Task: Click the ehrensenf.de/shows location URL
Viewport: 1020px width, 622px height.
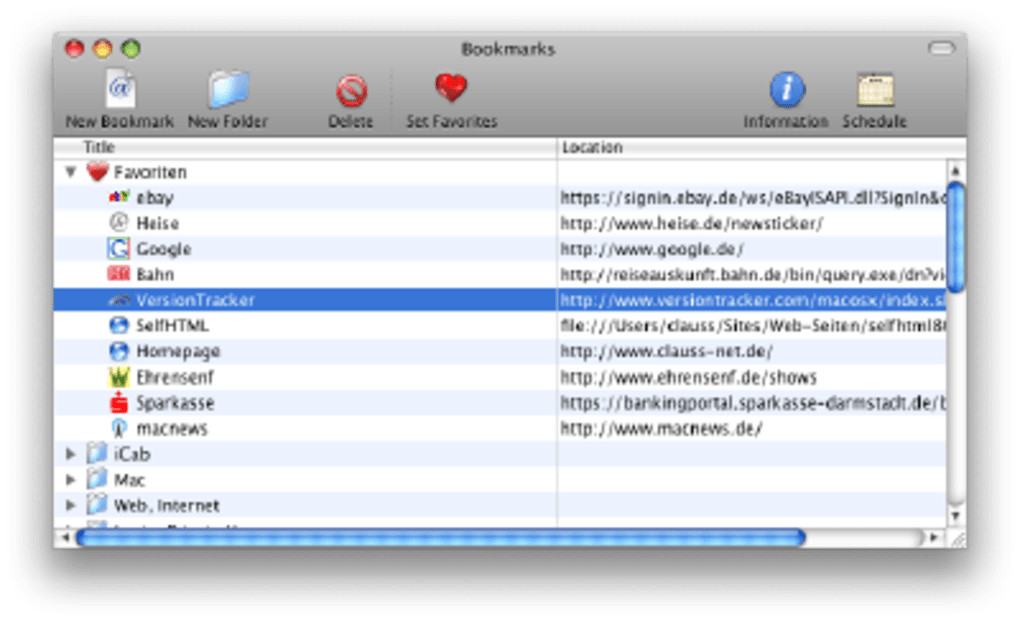Action: tap(688, 377)
